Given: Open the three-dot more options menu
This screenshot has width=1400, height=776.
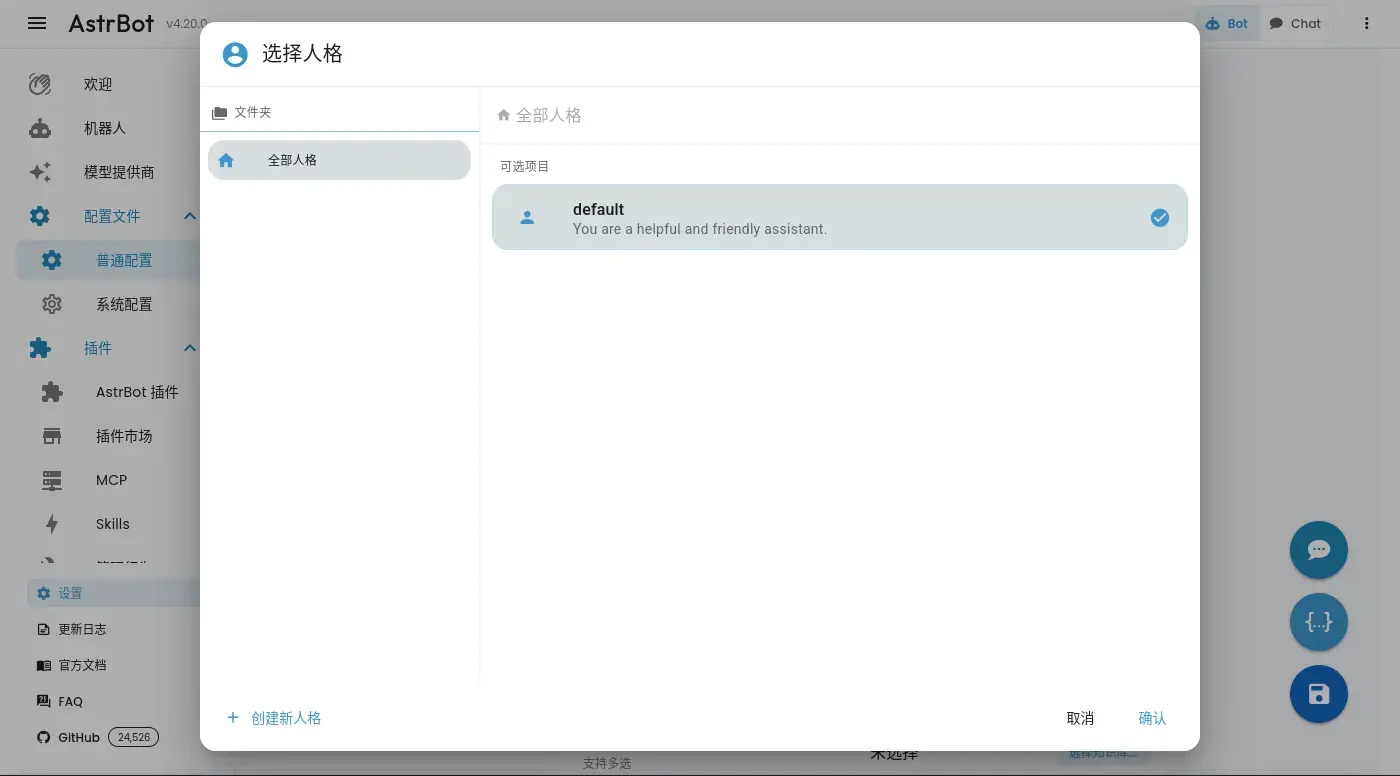Looking at the screenshot, I should click(x=1366, y=24).
